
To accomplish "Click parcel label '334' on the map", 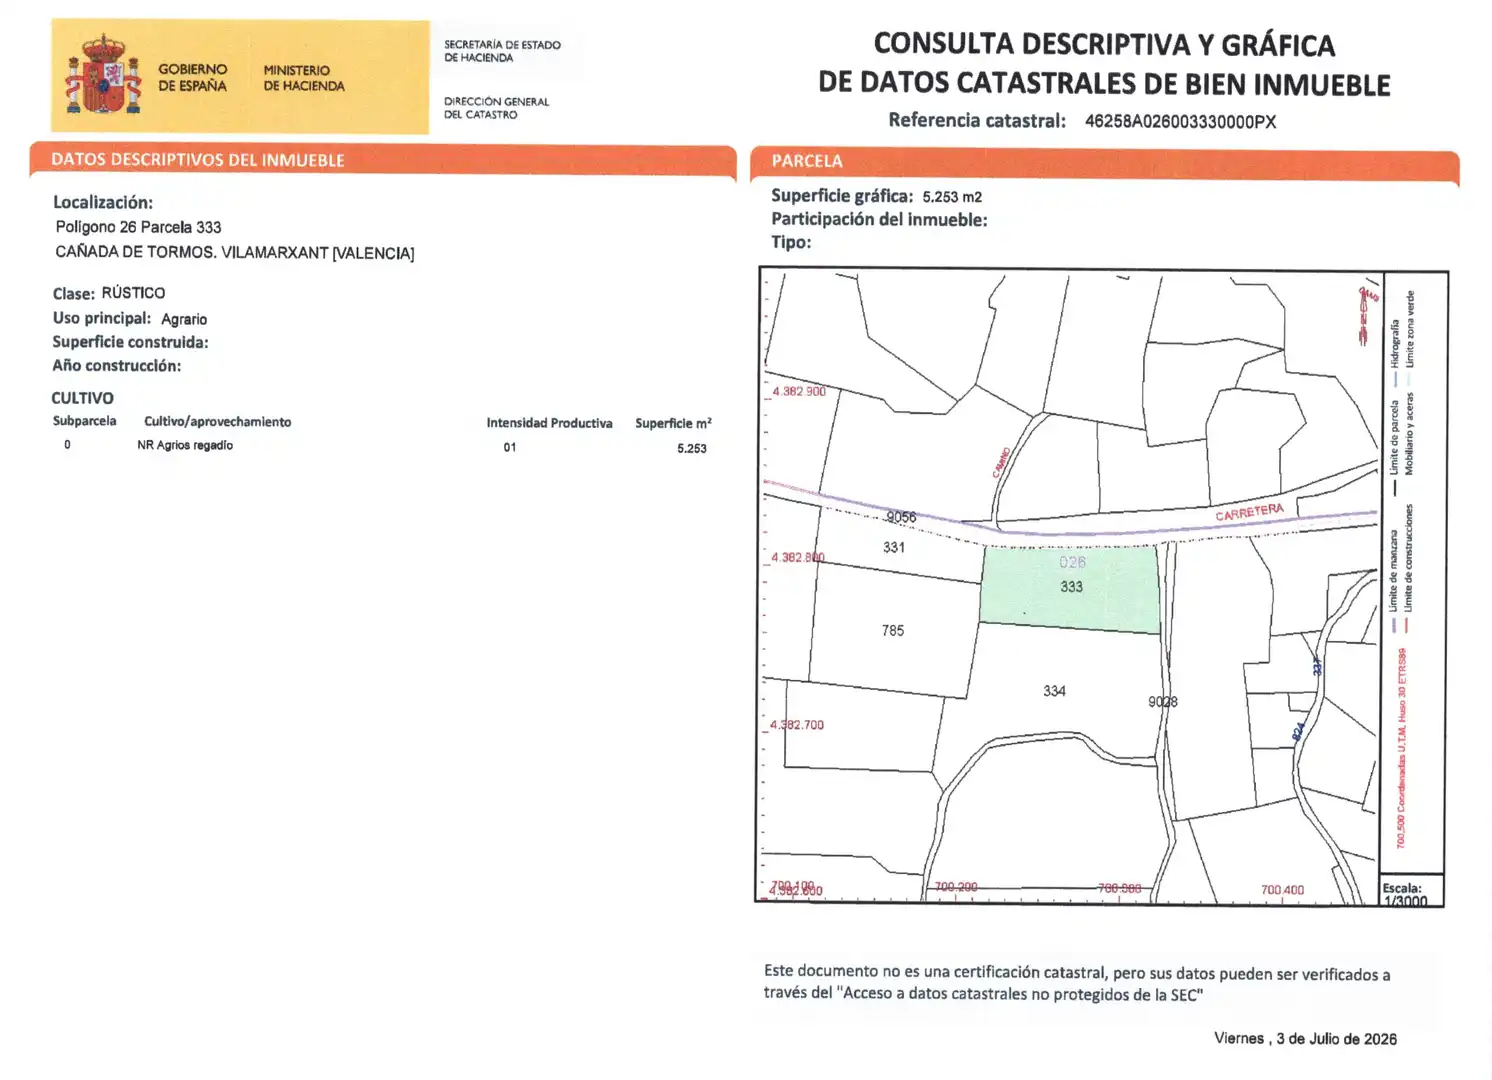I will (x=1054, y=691).
